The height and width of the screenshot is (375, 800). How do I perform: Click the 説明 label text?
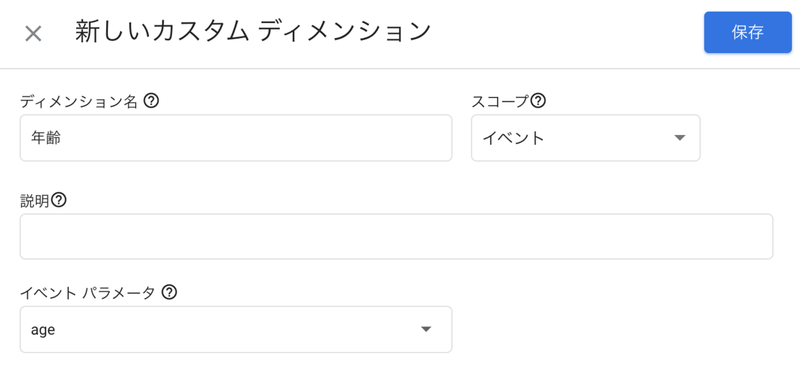click(35, 201)
